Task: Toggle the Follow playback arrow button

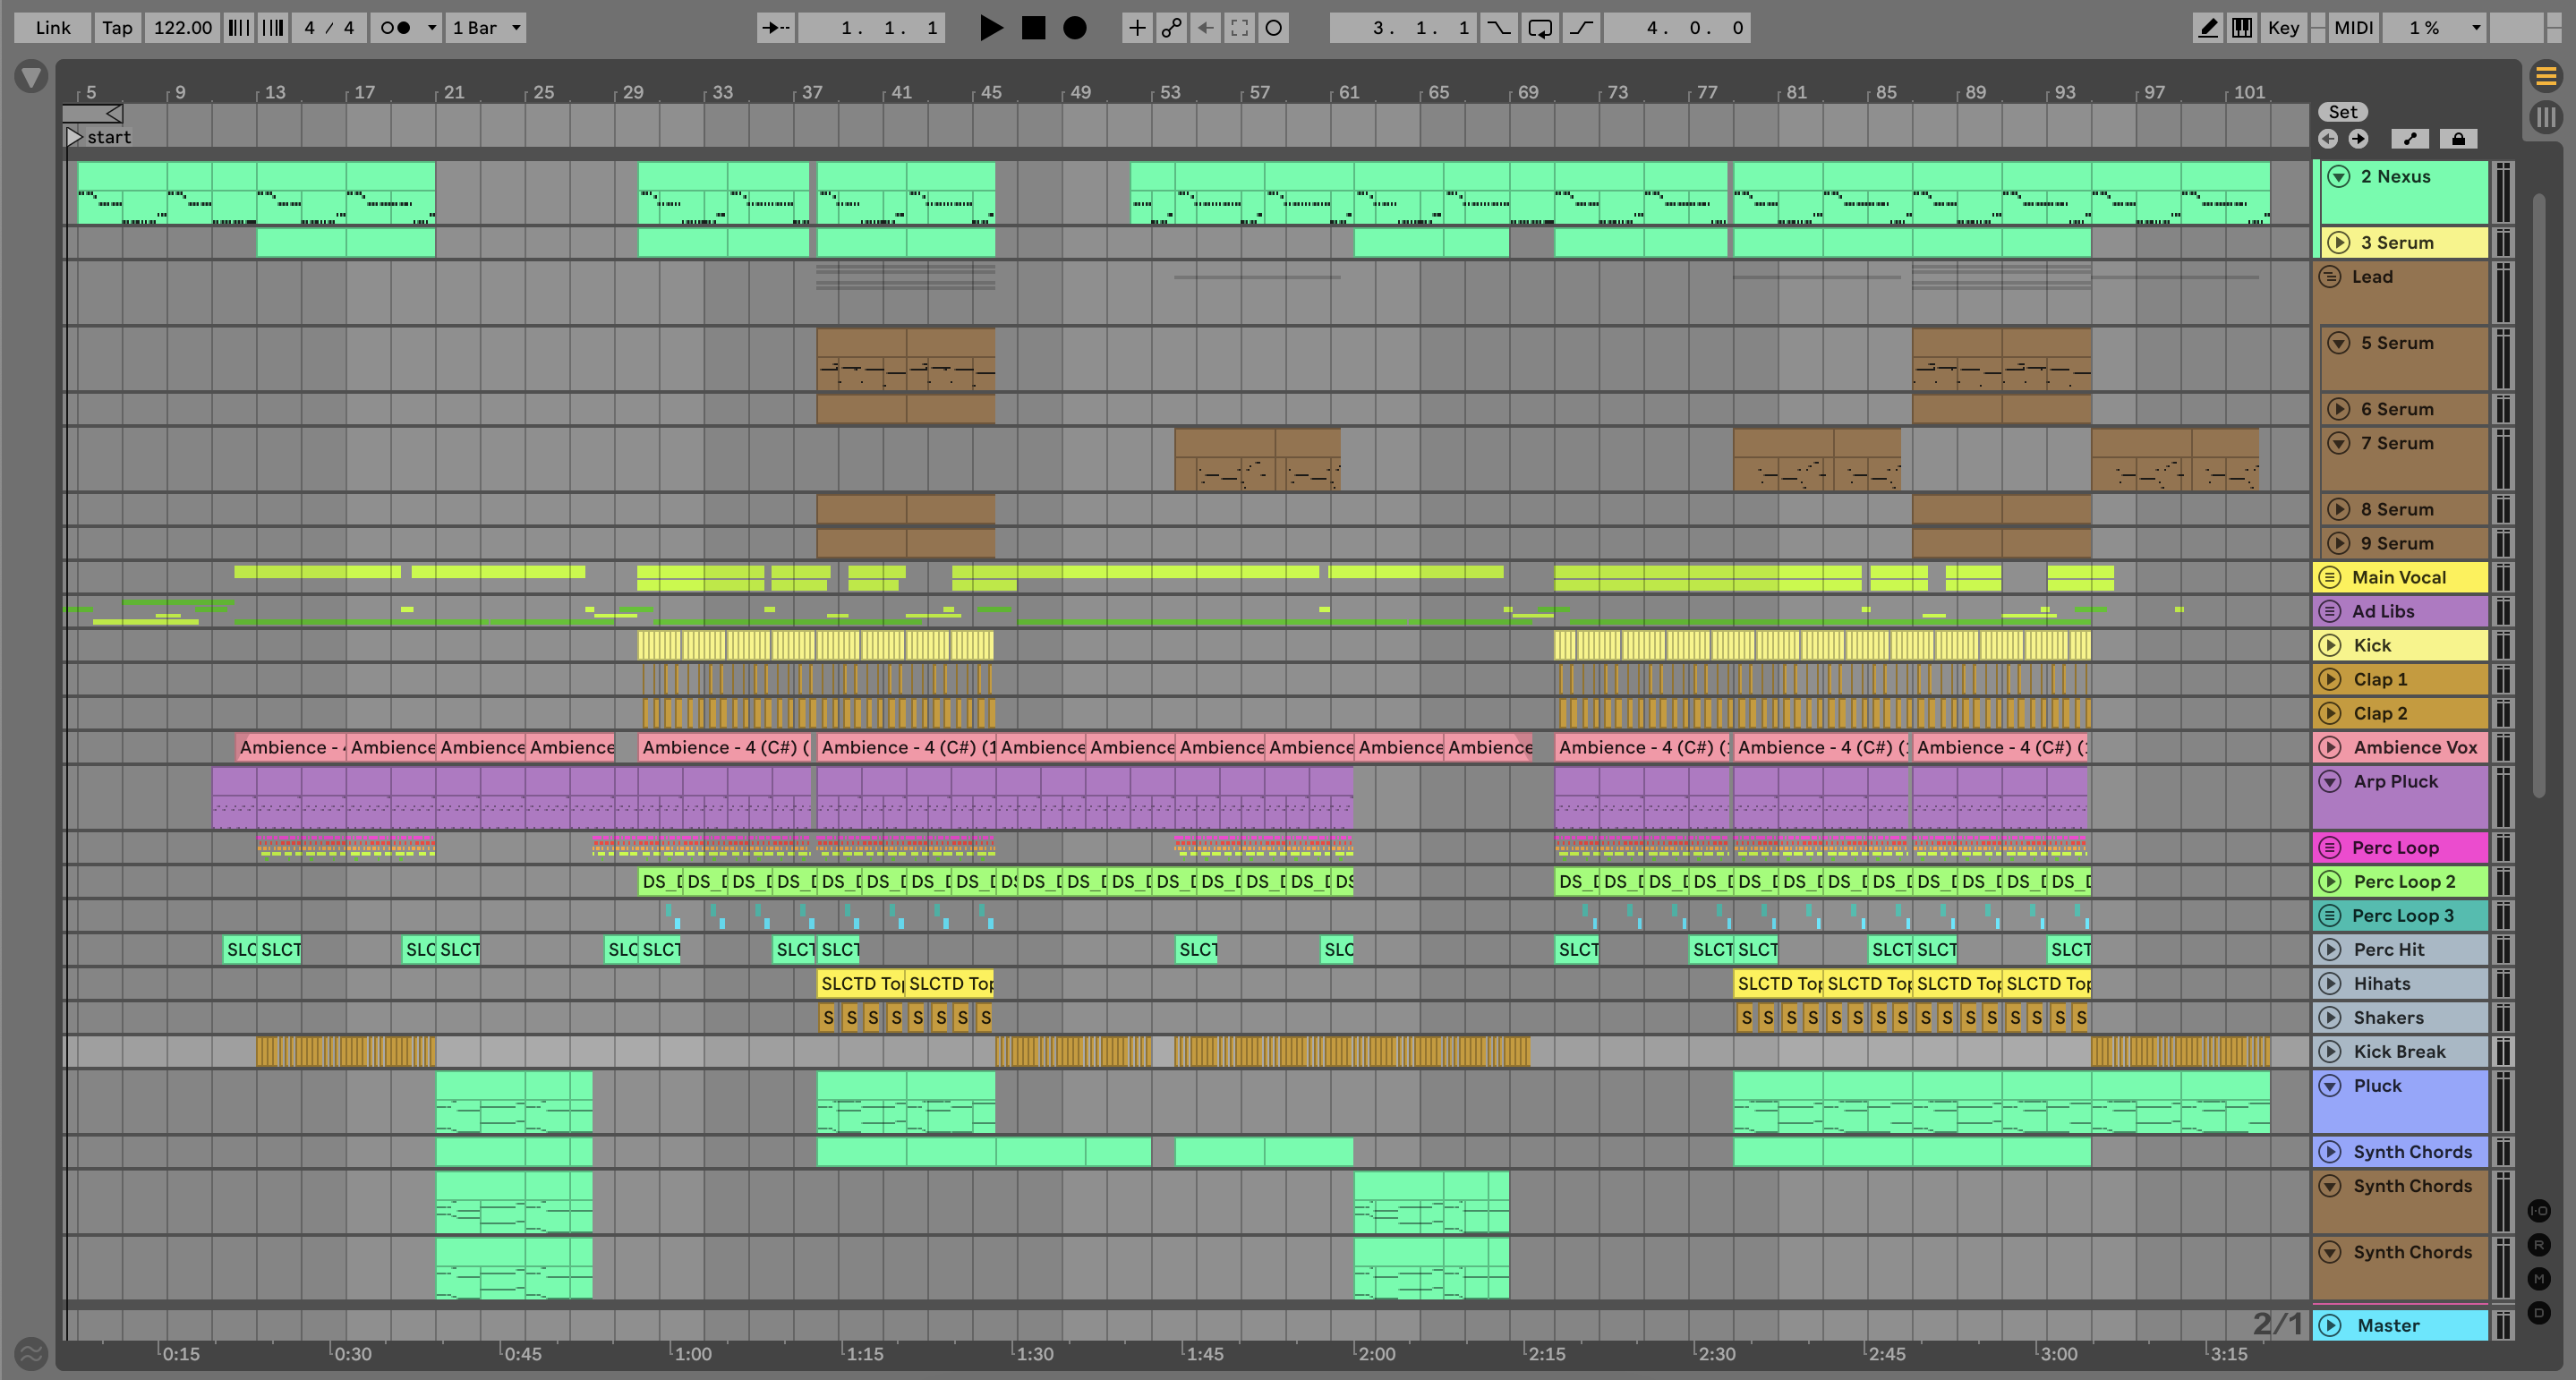Action: tap(775, 28)
